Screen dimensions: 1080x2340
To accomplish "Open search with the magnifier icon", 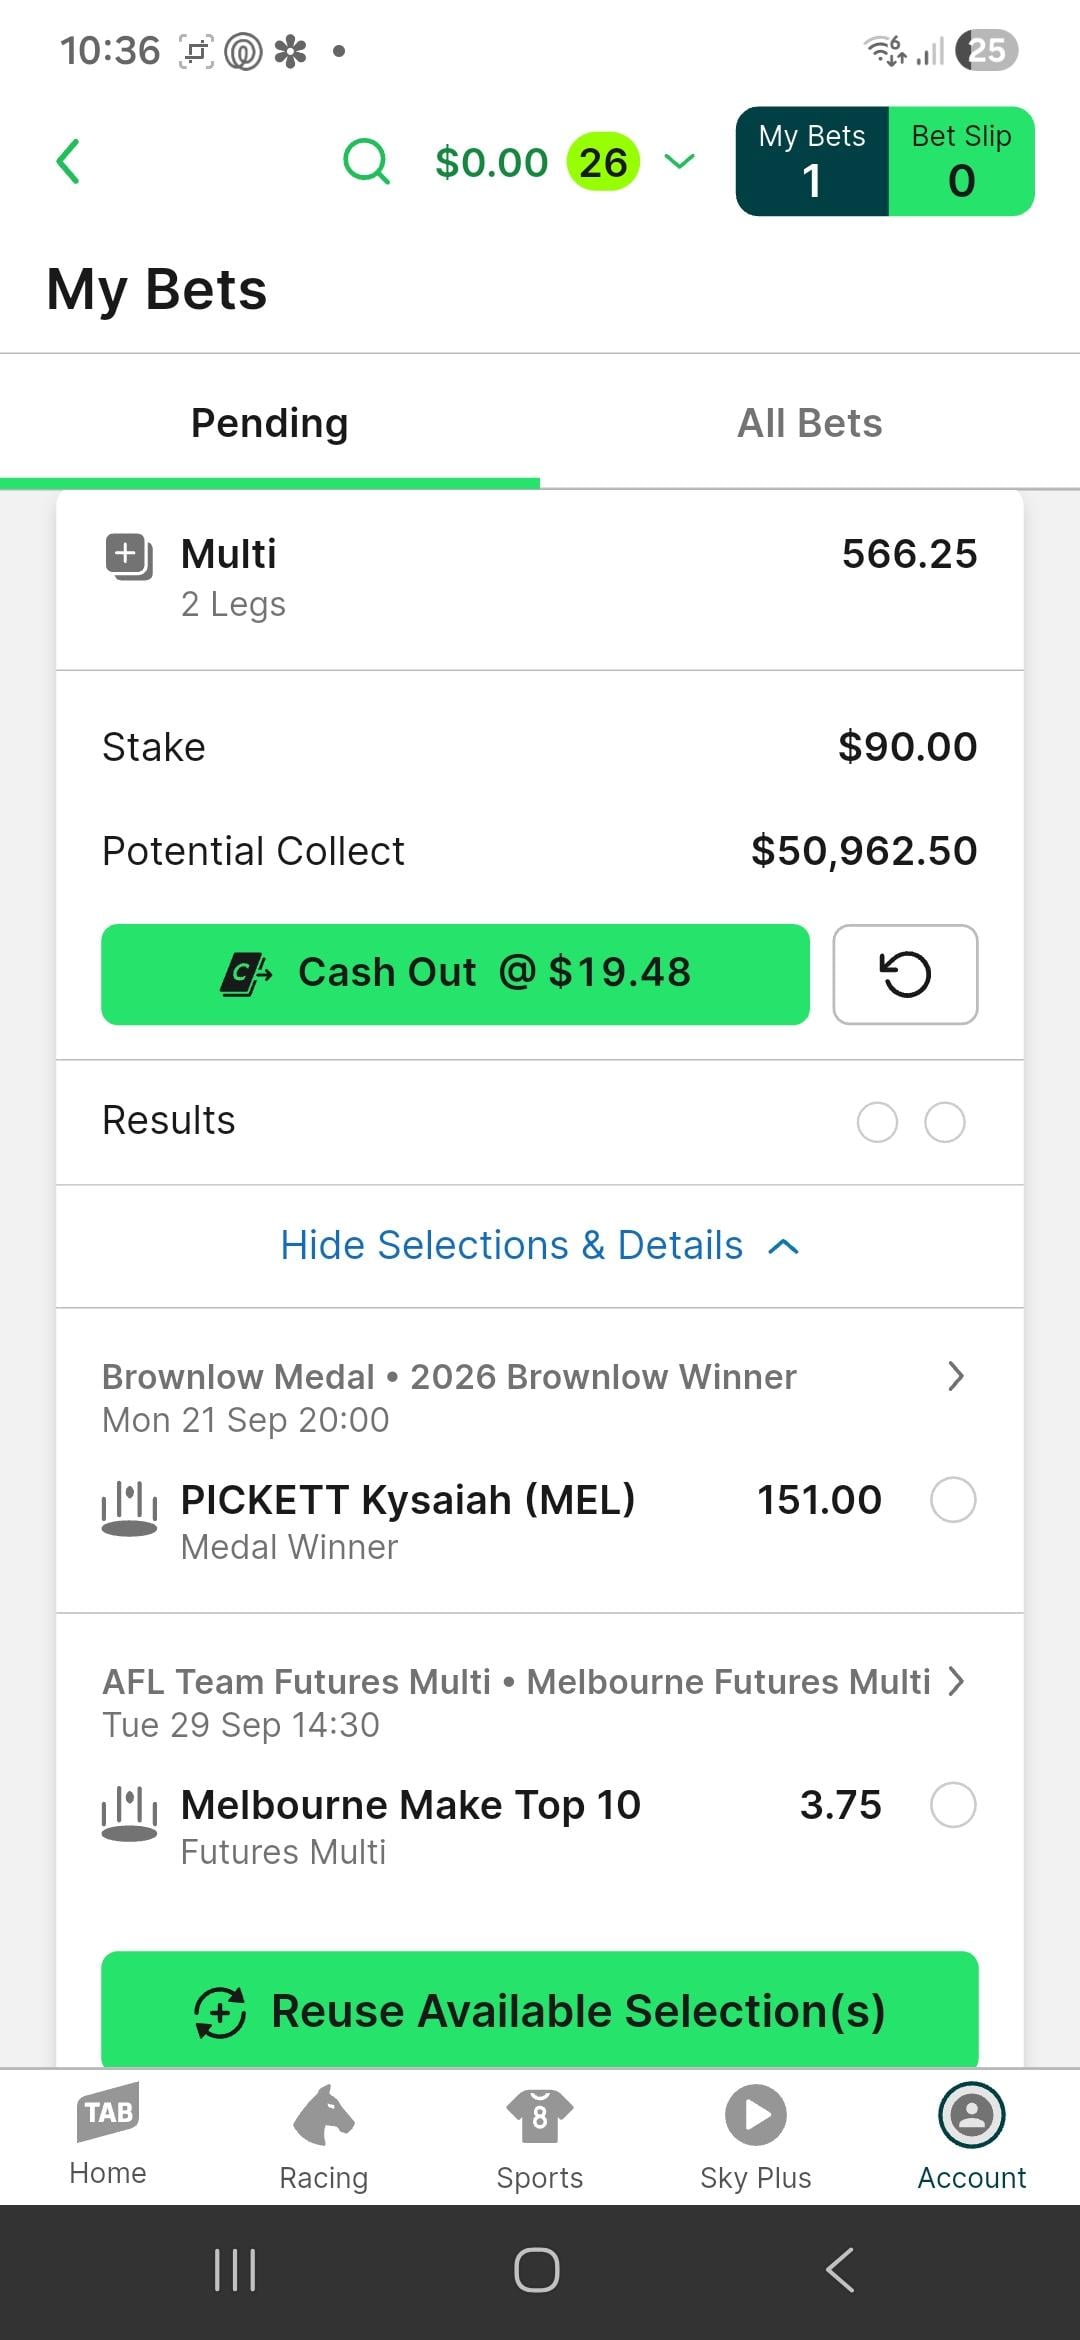I will point(366,162).
